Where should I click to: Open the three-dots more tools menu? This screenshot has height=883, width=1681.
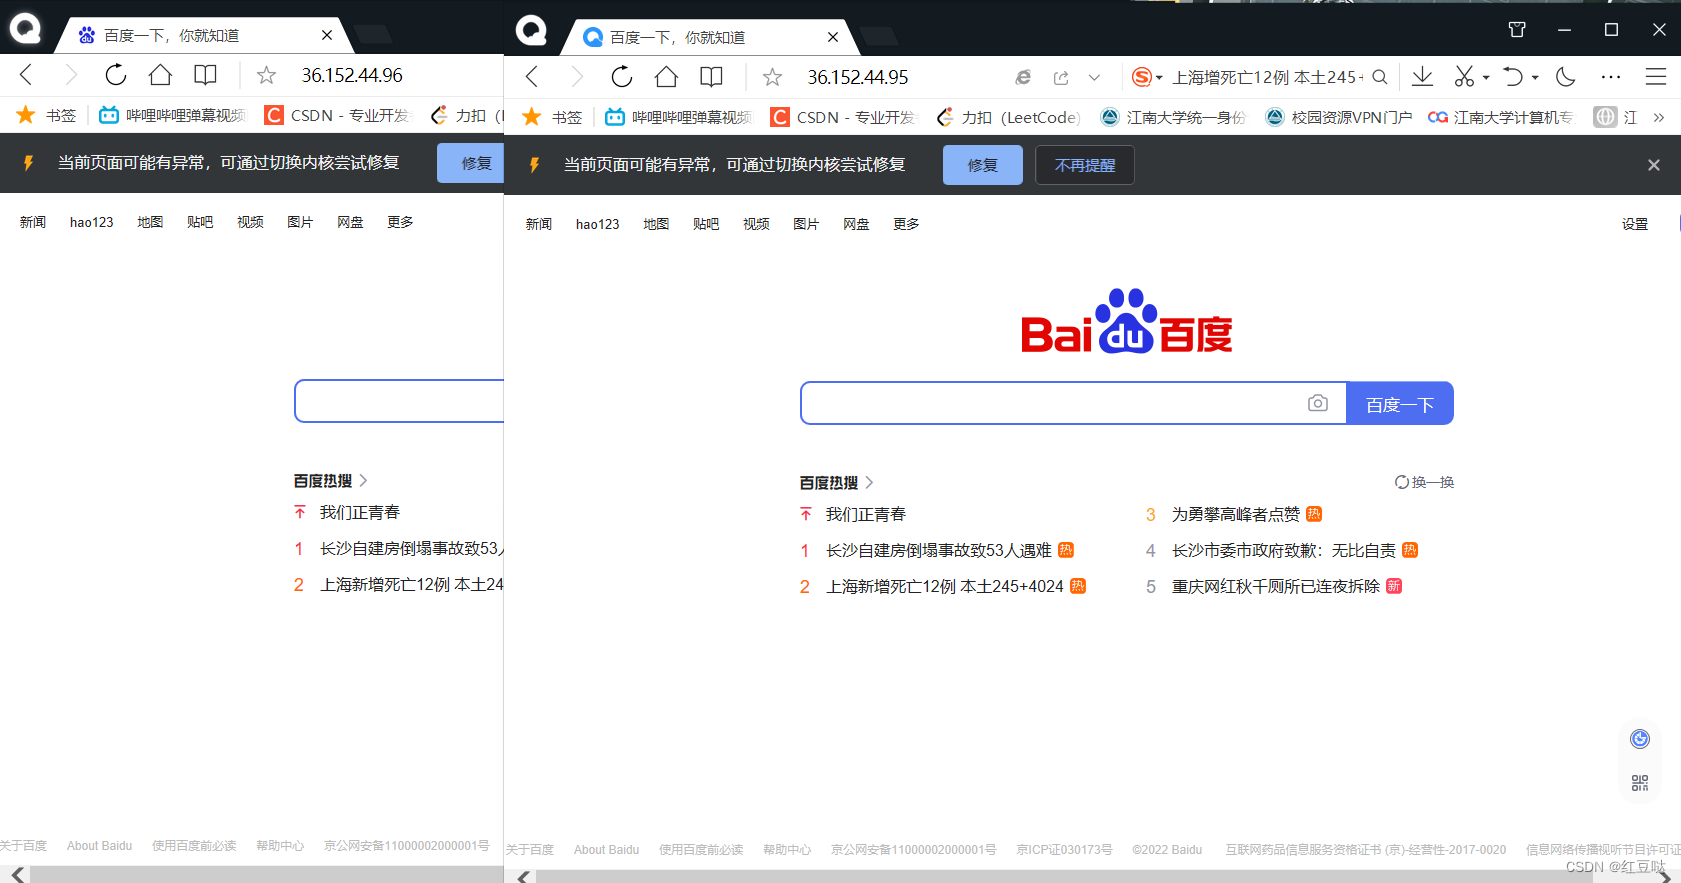click(1611, 77)
